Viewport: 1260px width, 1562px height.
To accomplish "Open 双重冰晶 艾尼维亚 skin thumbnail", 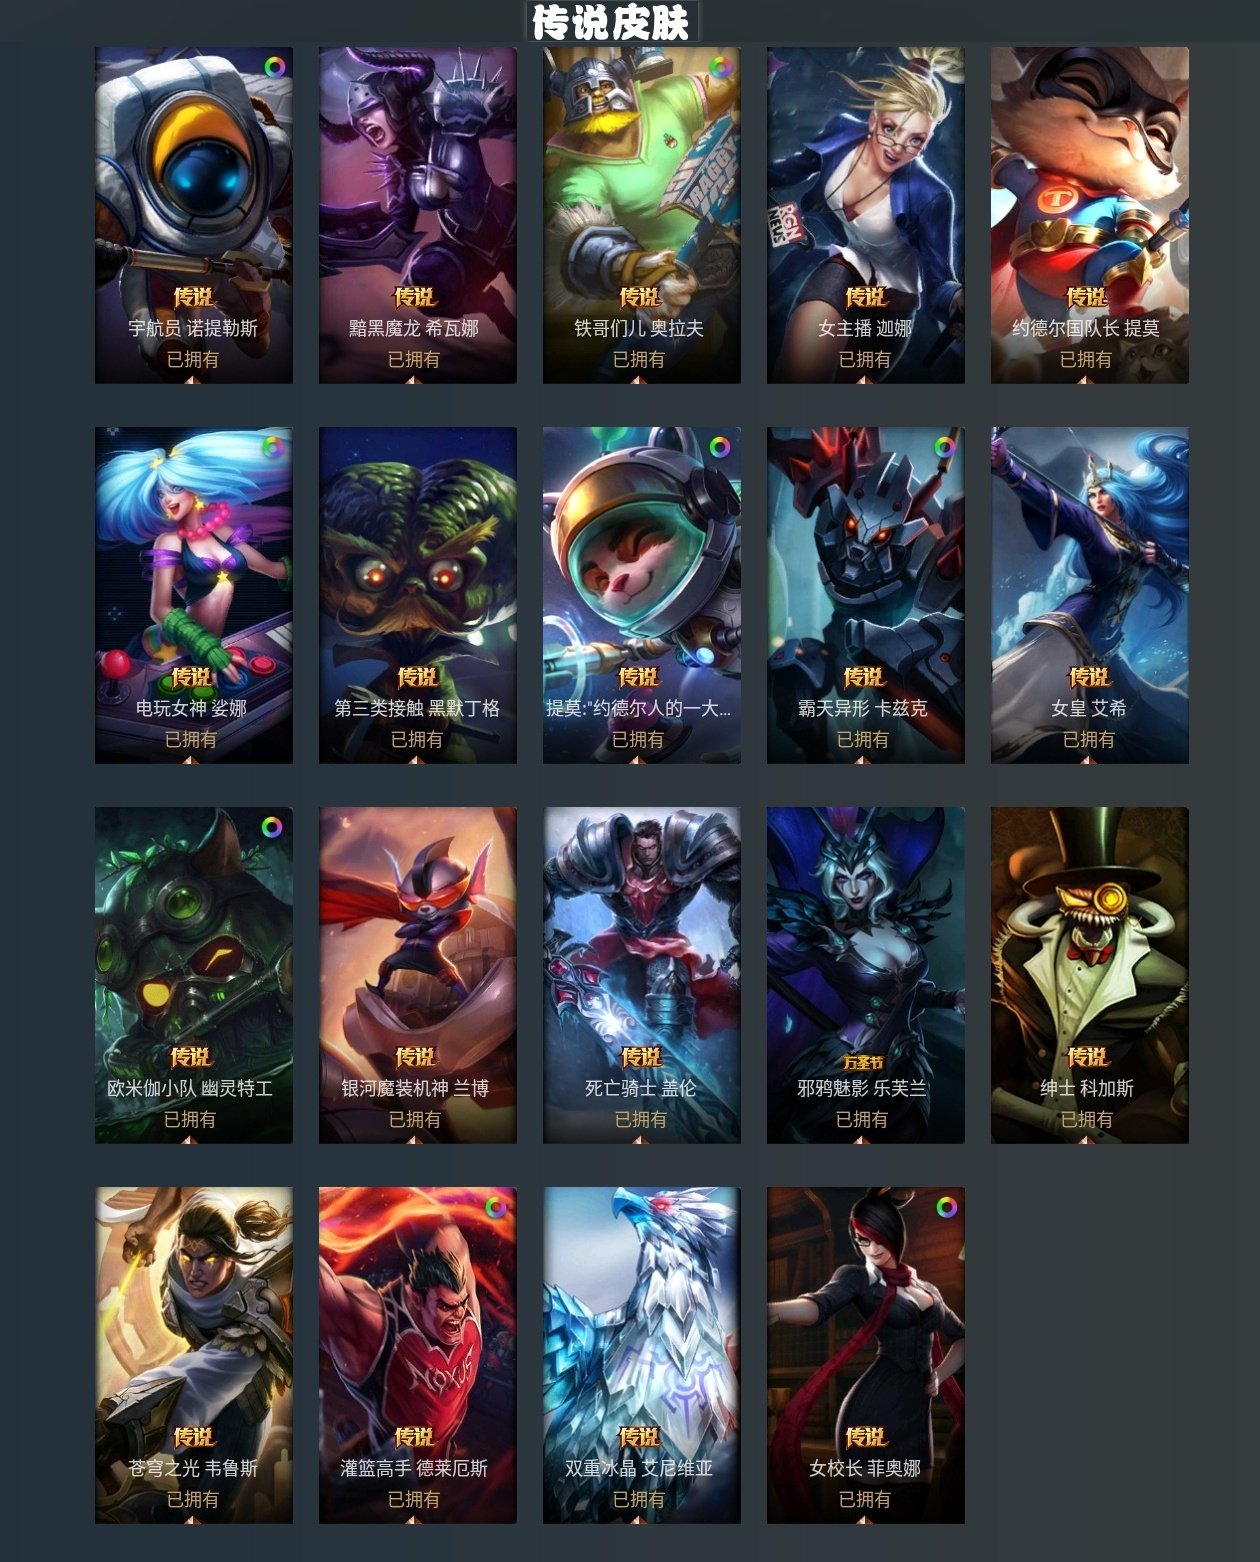I will click(x=642, y=1355).
